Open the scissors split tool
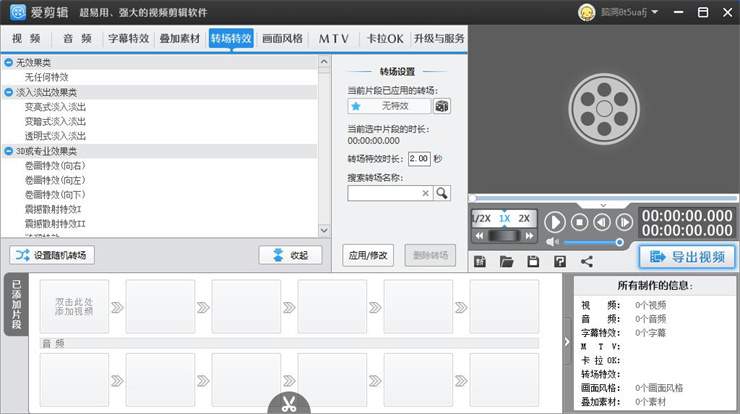Screen dimensions: 740x414 tap(289, 404)
